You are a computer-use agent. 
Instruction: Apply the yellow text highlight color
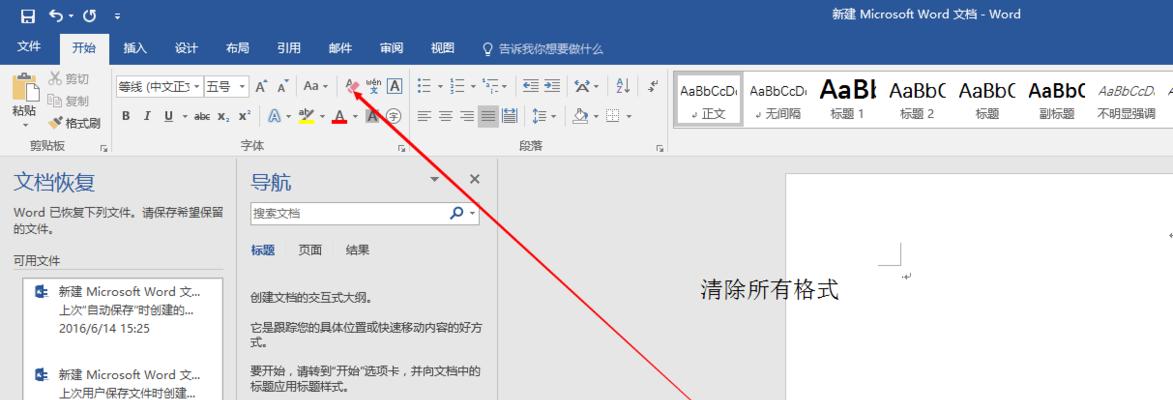click(305, 116)
